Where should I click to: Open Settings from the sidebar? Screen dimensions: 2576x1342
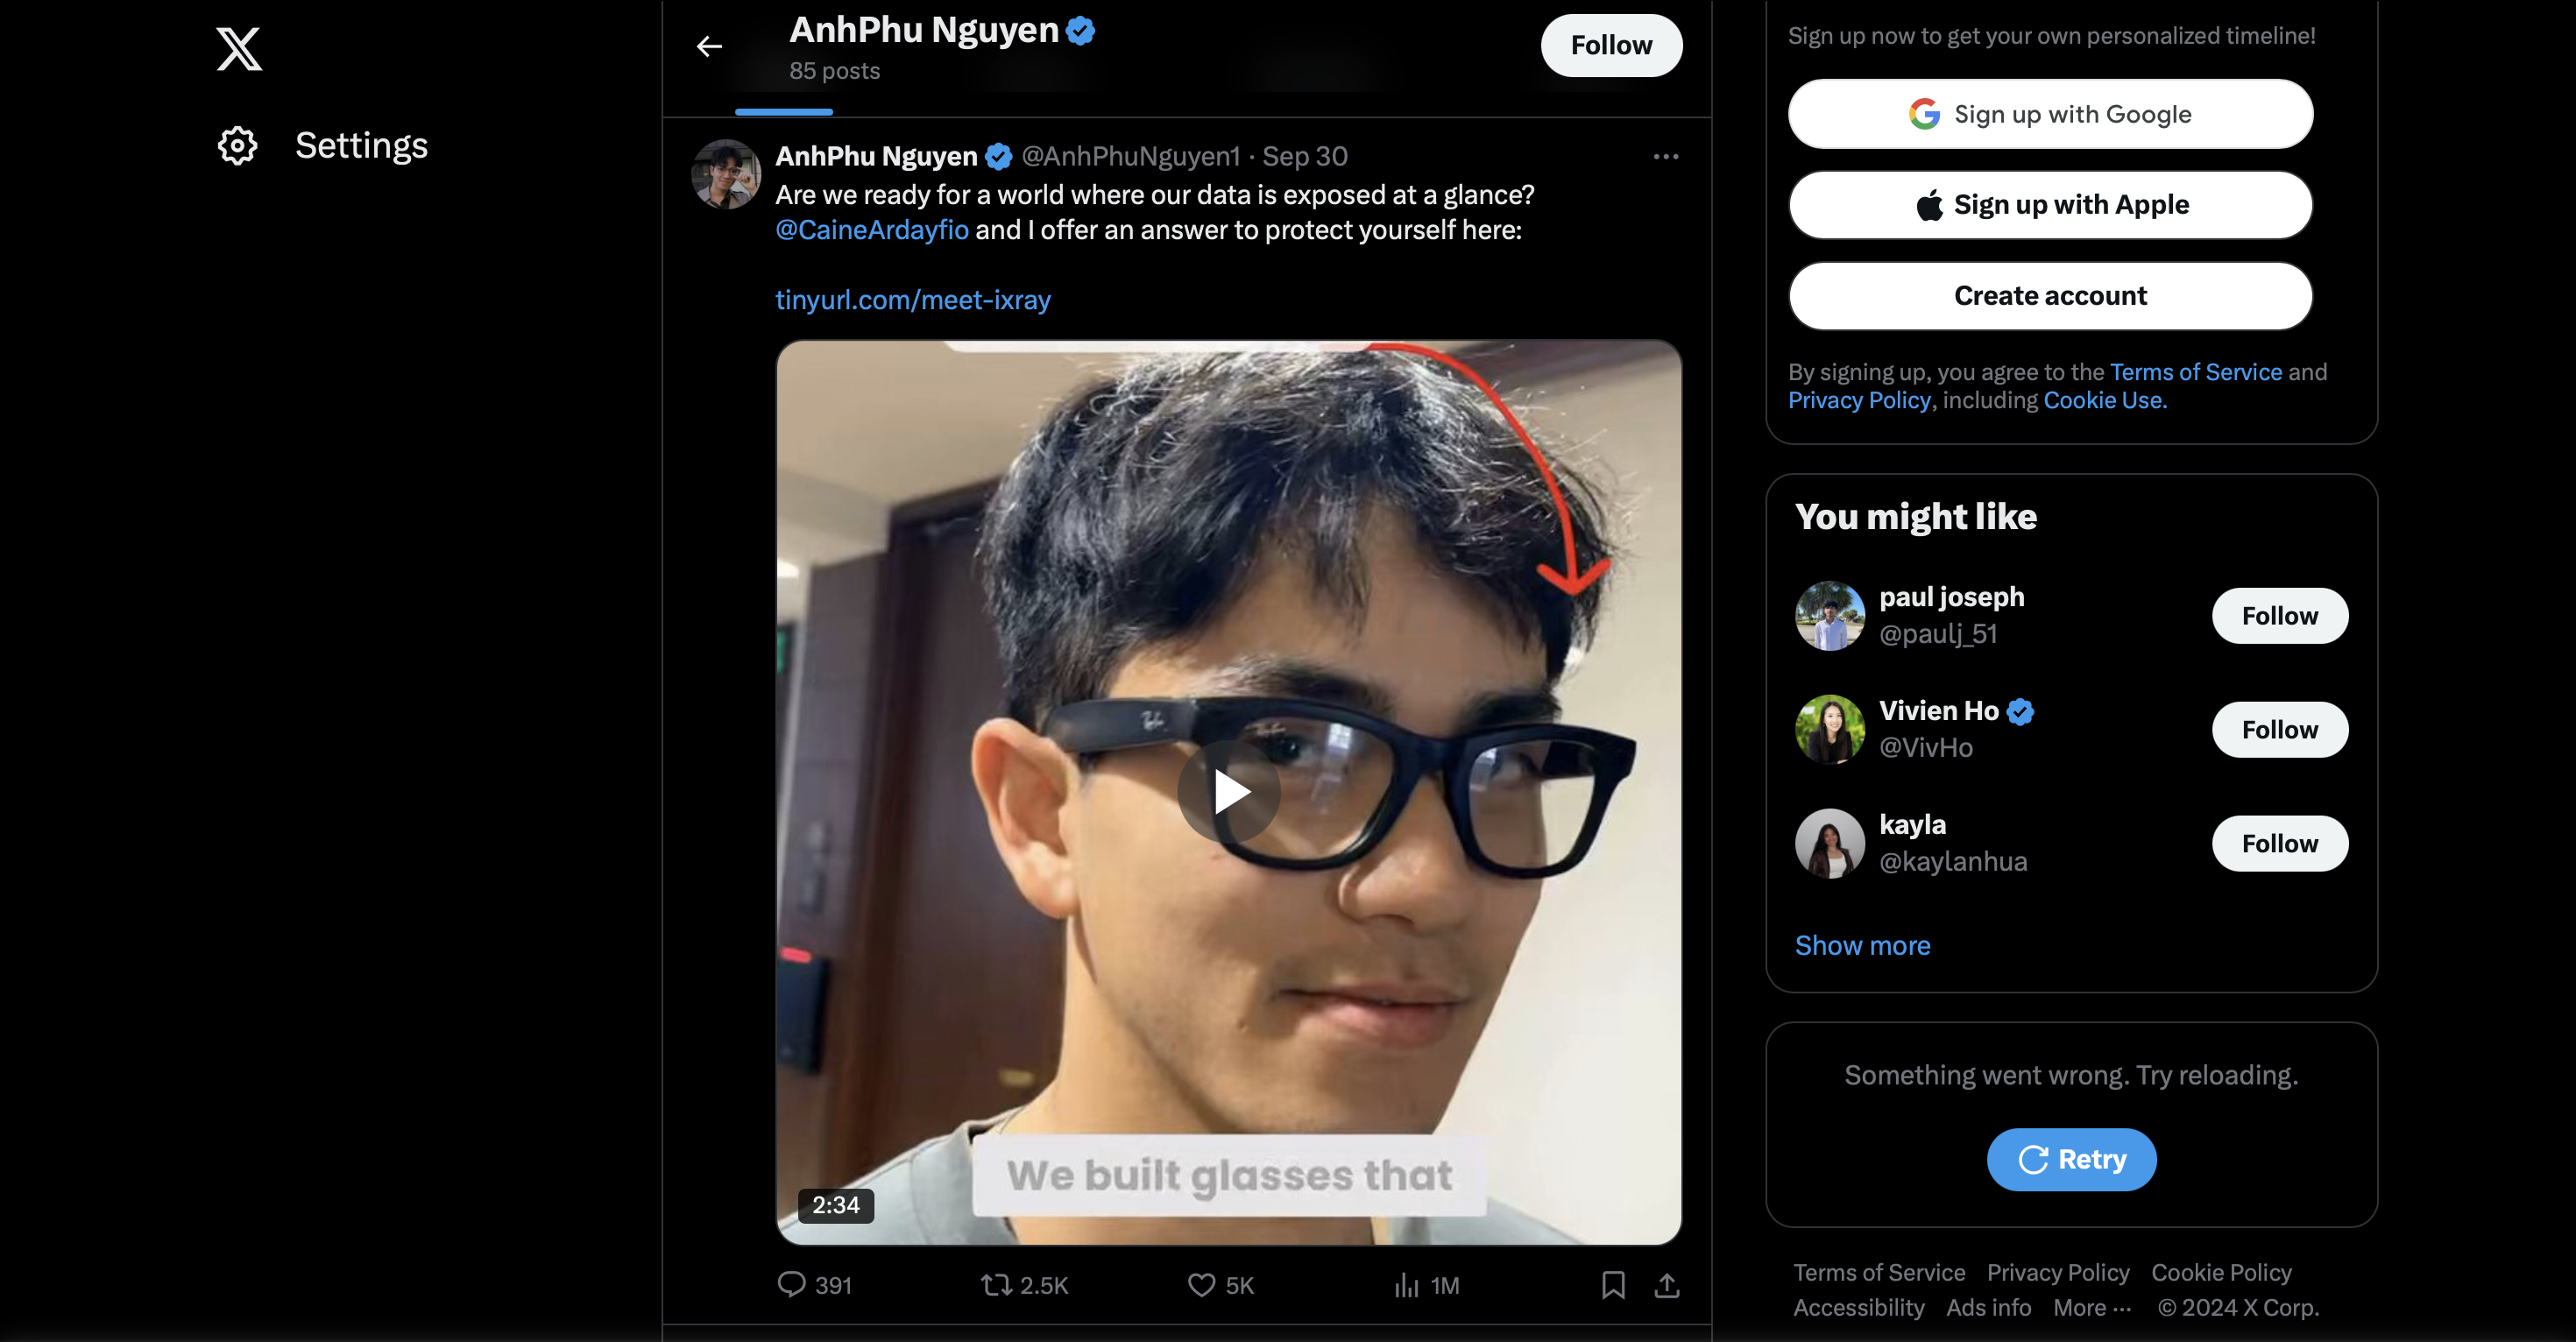tap(322, 146)
